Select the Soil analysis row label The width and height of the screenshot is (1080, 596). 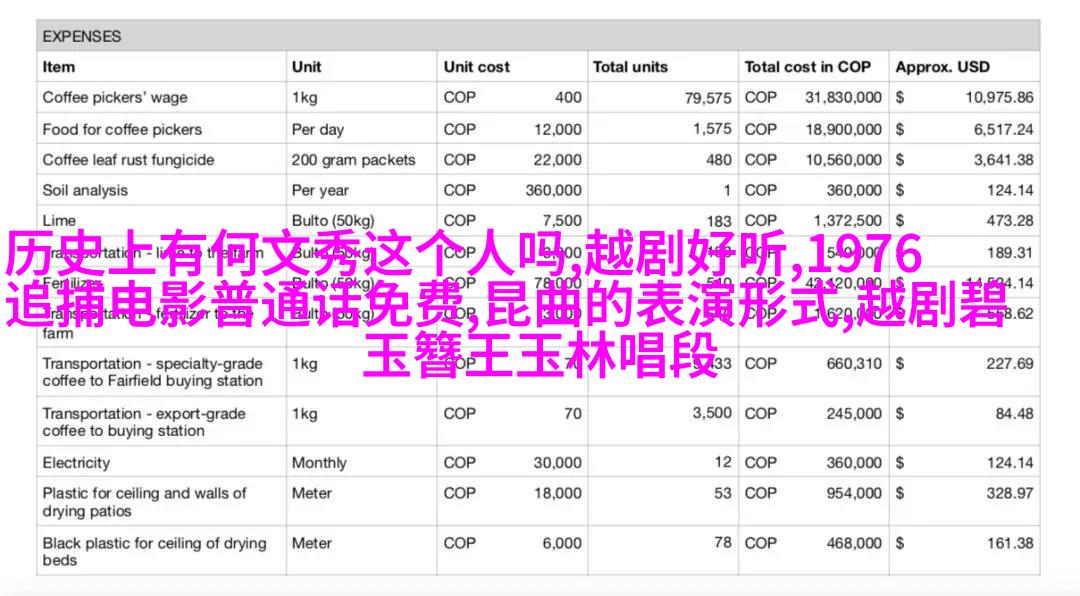point(85,190)
